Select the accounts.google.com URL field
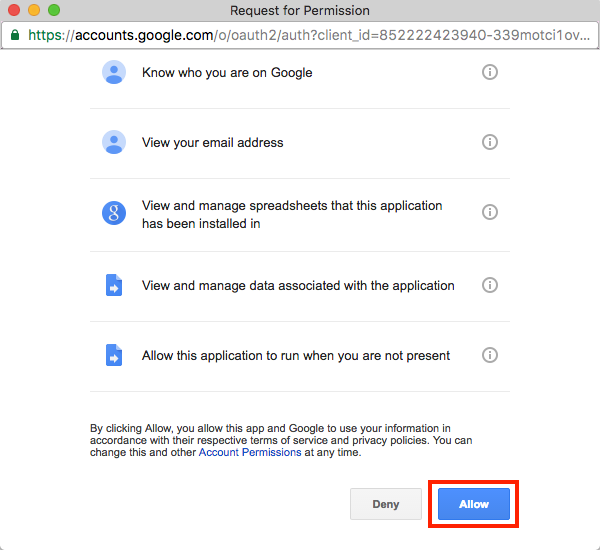Screen dimensions: 600x550 point(300,35)
